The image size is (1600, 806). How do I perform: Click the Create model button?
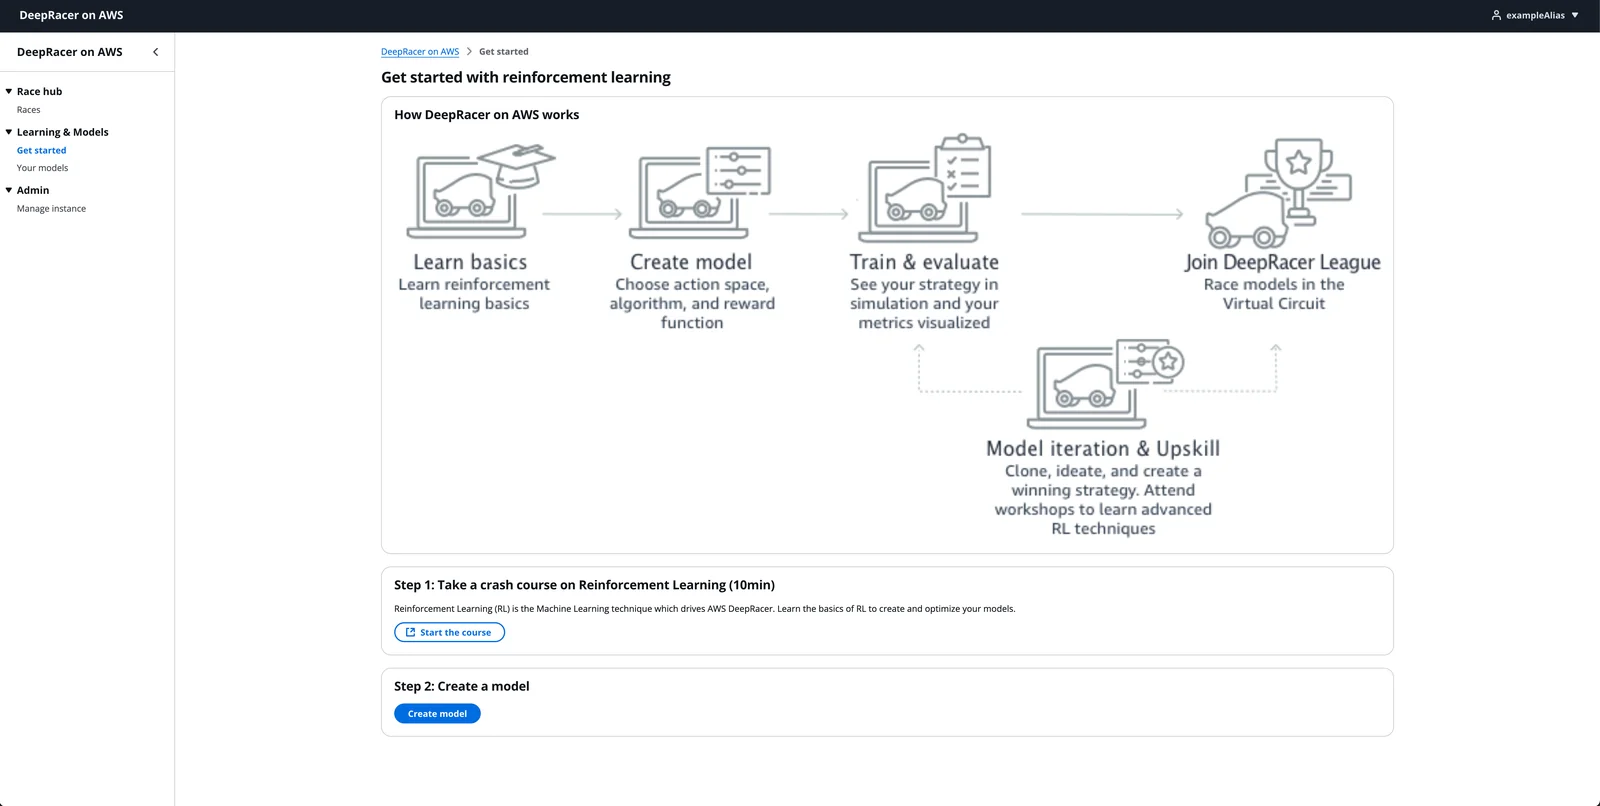pyautogui.click(x=437, y=714)
